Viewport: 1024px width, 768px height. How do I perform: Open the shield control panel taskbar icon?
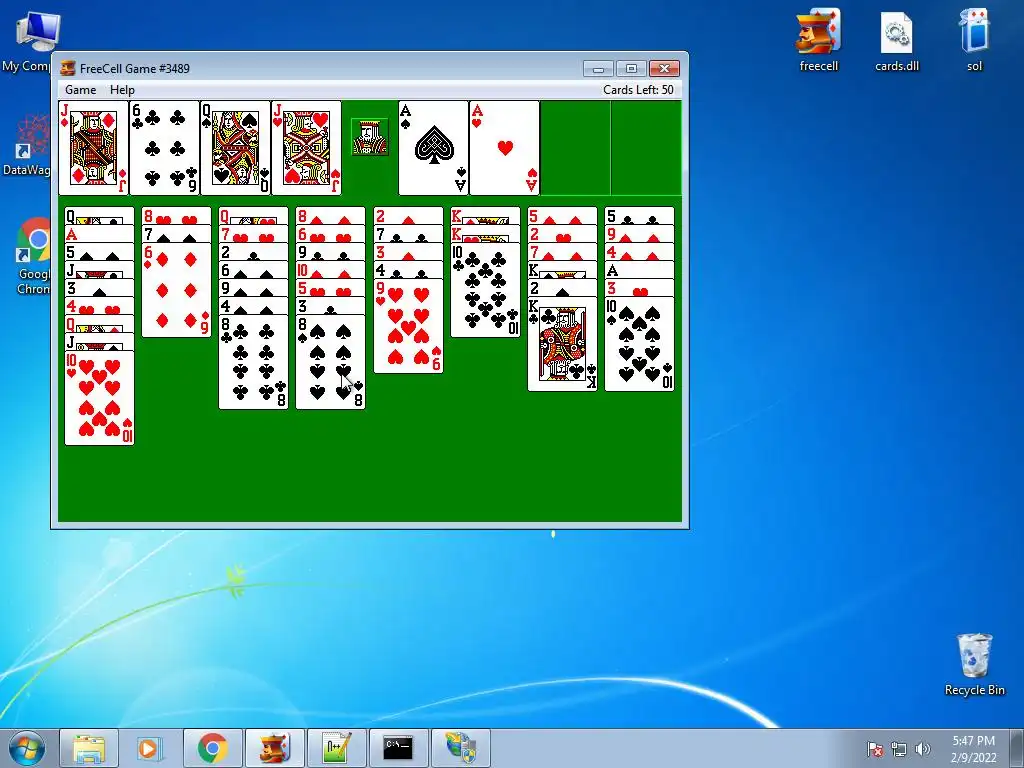pyautogui.click(x=460, y=748)
